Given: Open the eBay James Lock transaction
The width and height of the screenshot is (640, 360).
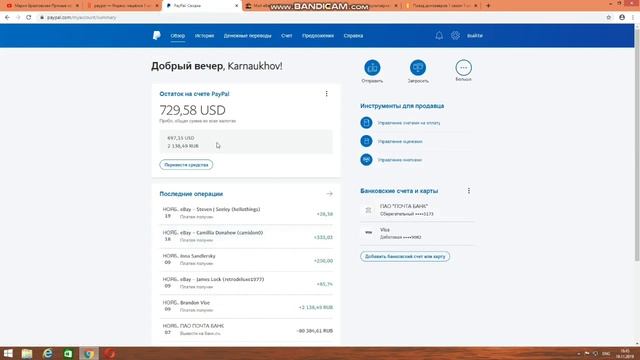Looking at the screenshot, I should point(246,283).
